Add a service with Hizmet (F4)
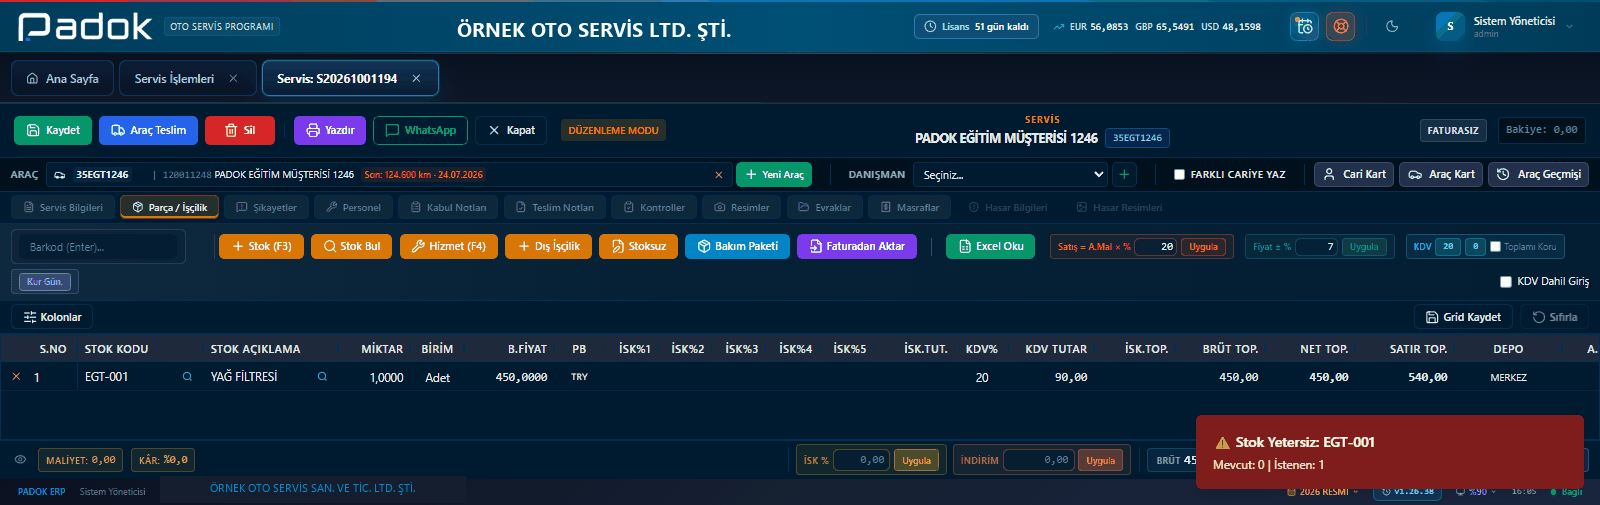Screen dimensions: 1600x505 [x=448, y=246]
